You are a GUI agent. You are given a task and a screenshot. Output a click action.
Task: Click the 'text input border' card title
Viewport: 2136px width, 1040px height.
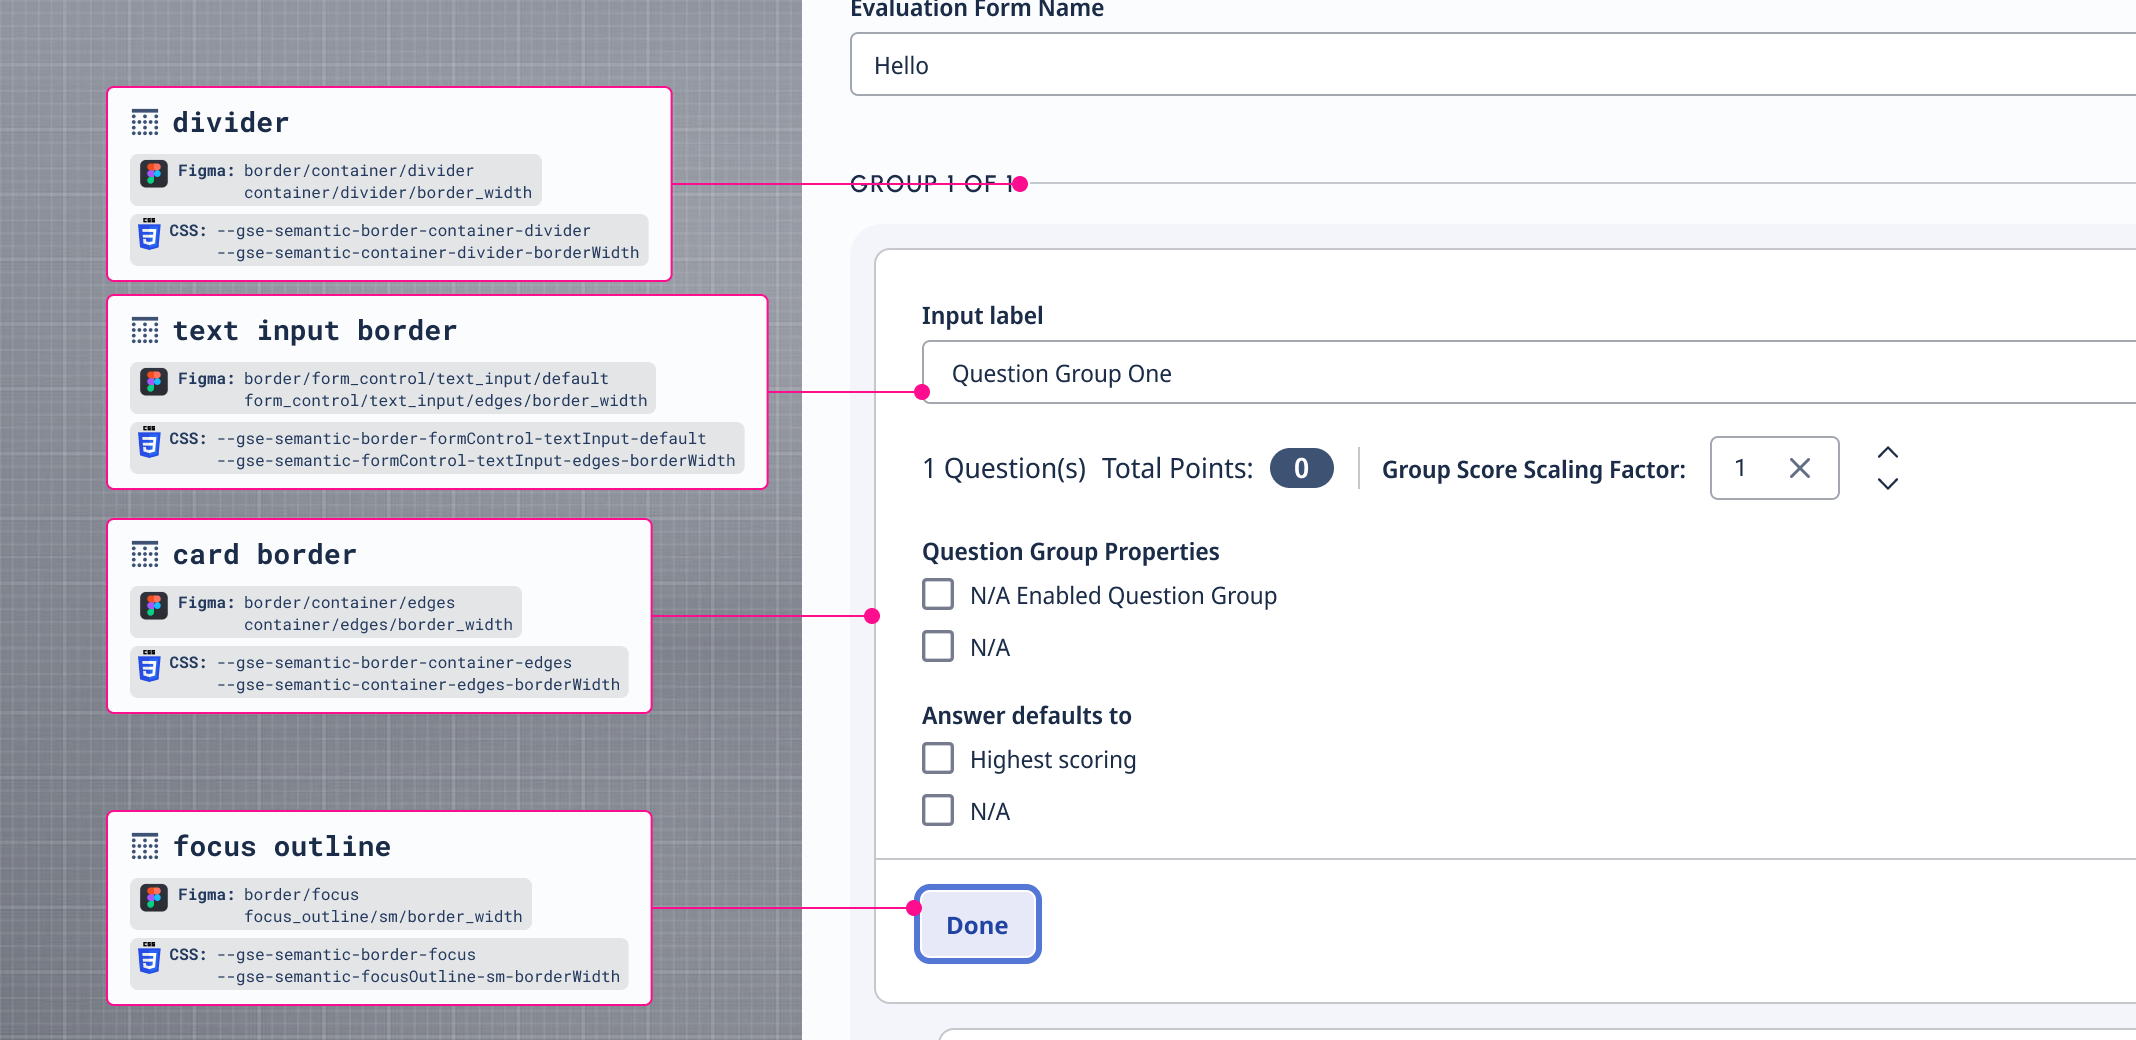coord(315,331)
